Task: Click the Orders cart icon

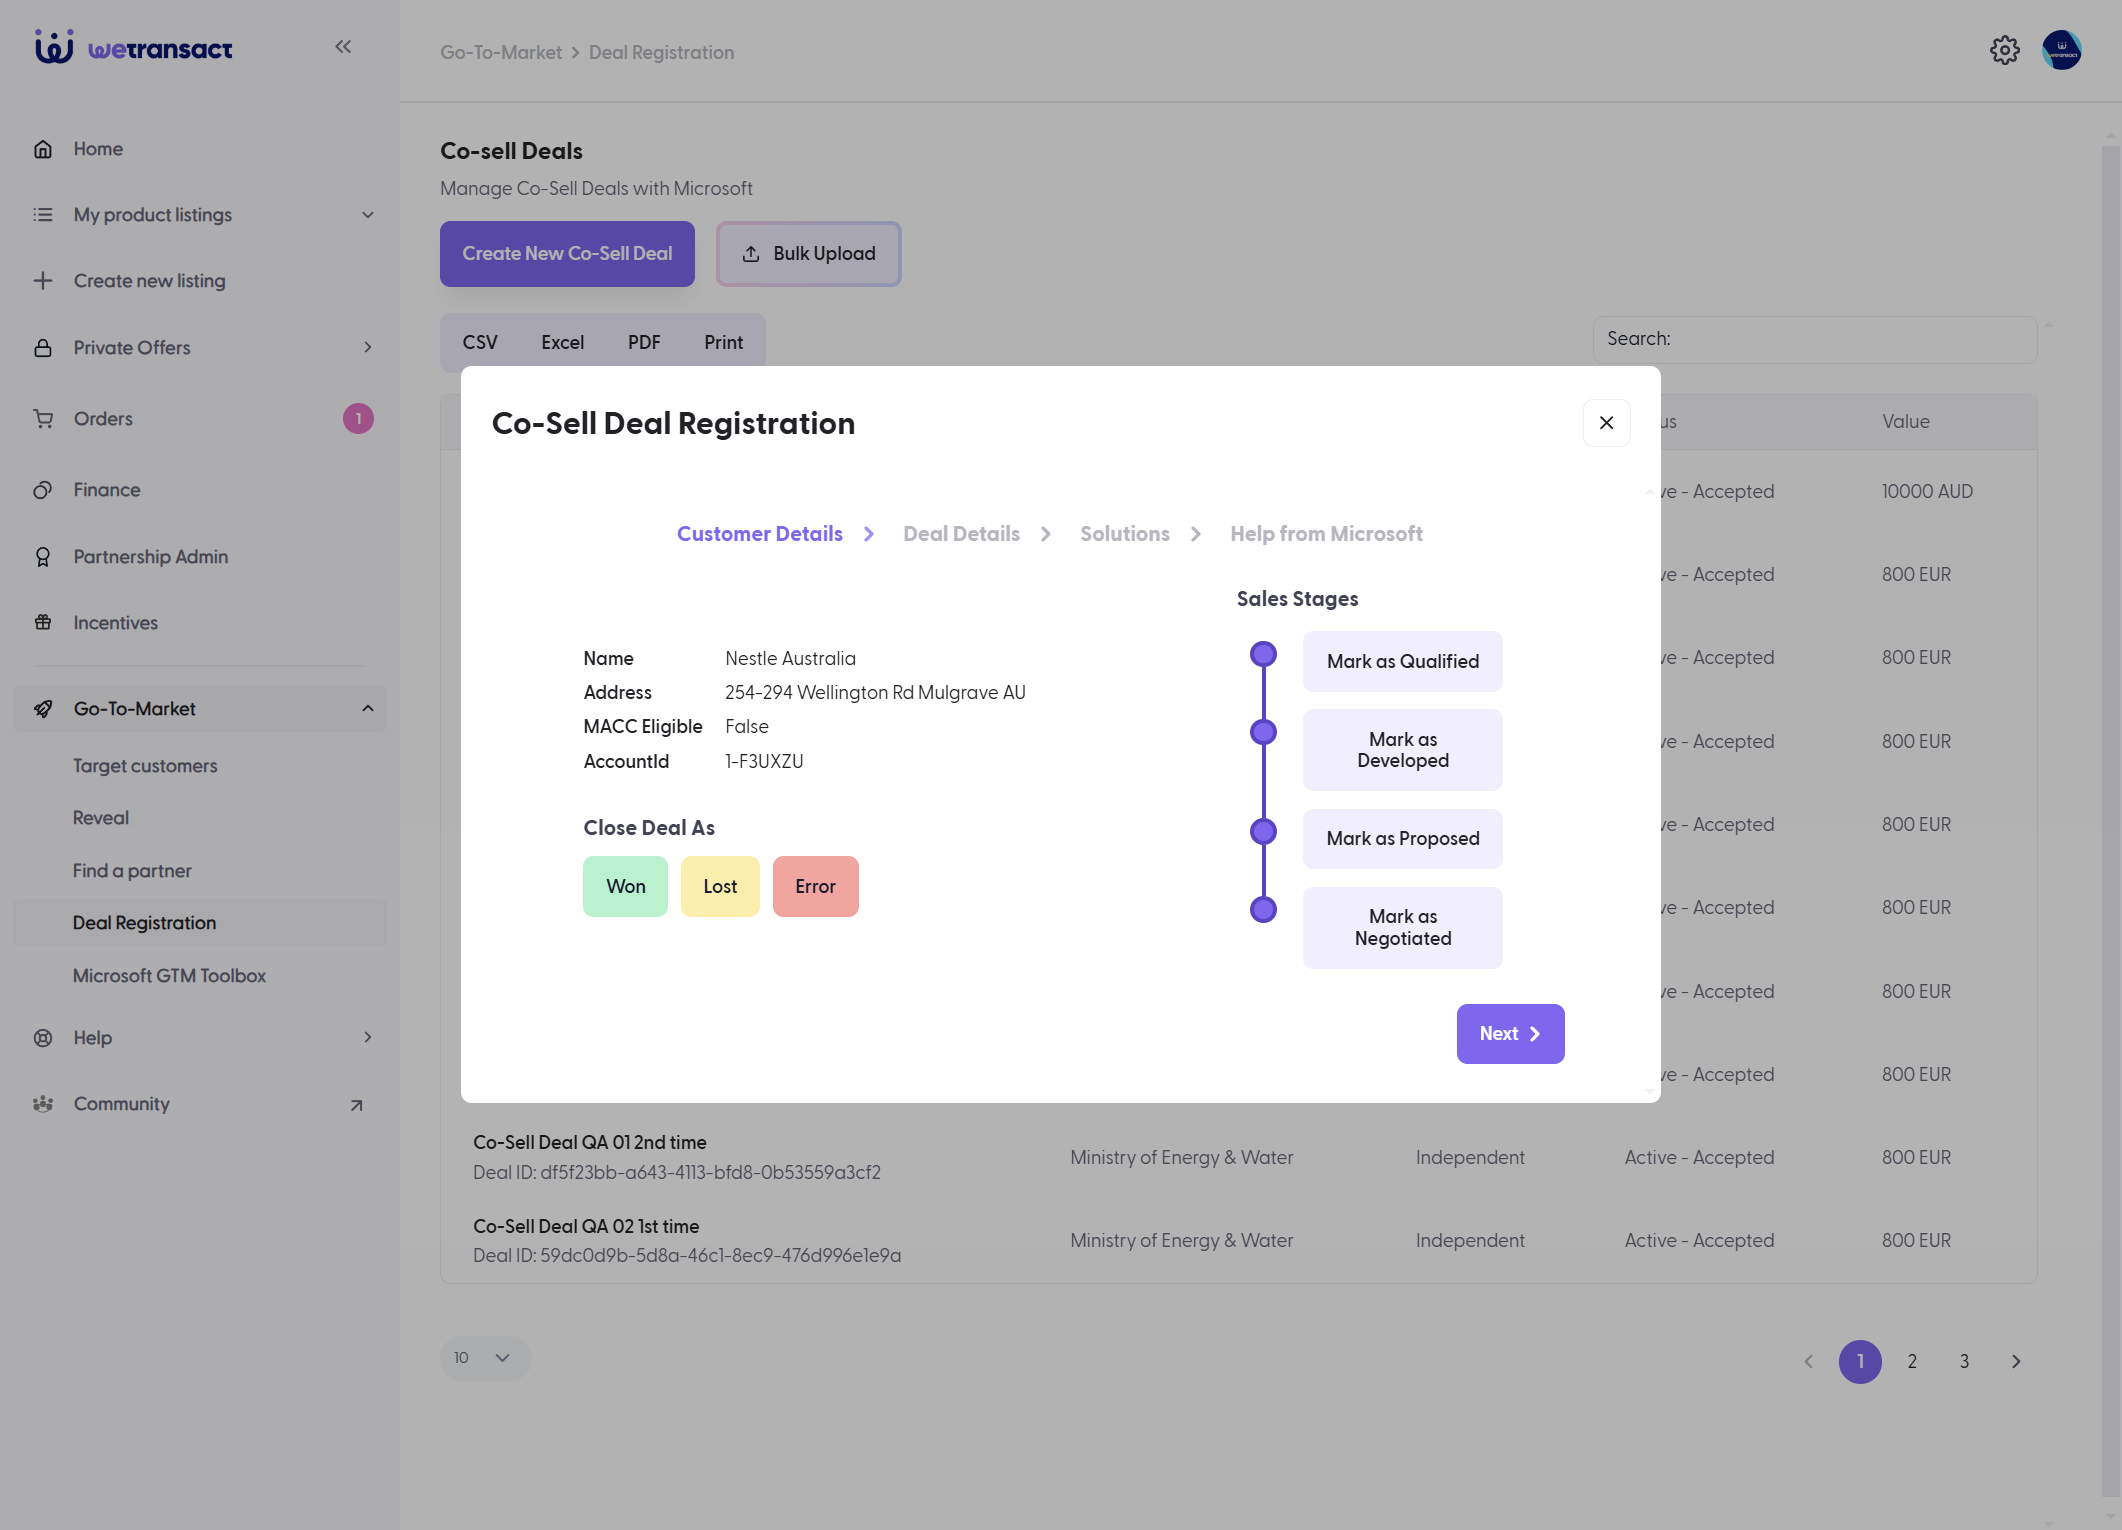Action: [43, 419]
